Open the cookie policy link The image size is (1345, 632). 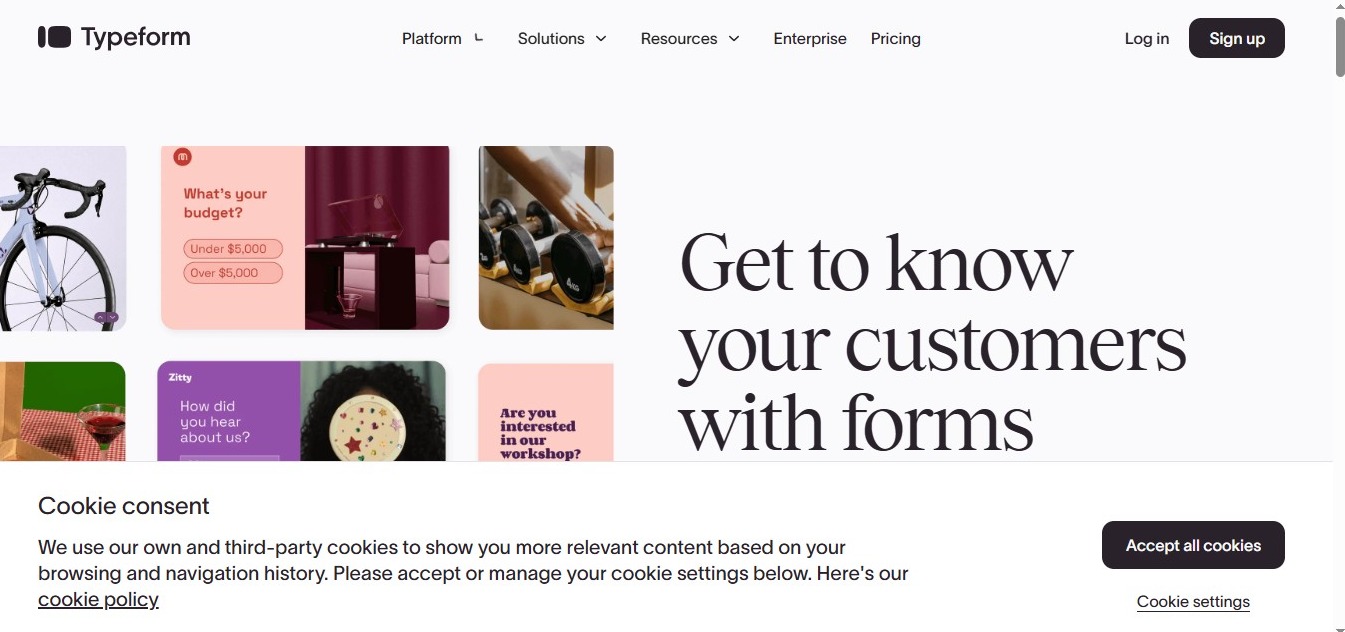[98, 600]
